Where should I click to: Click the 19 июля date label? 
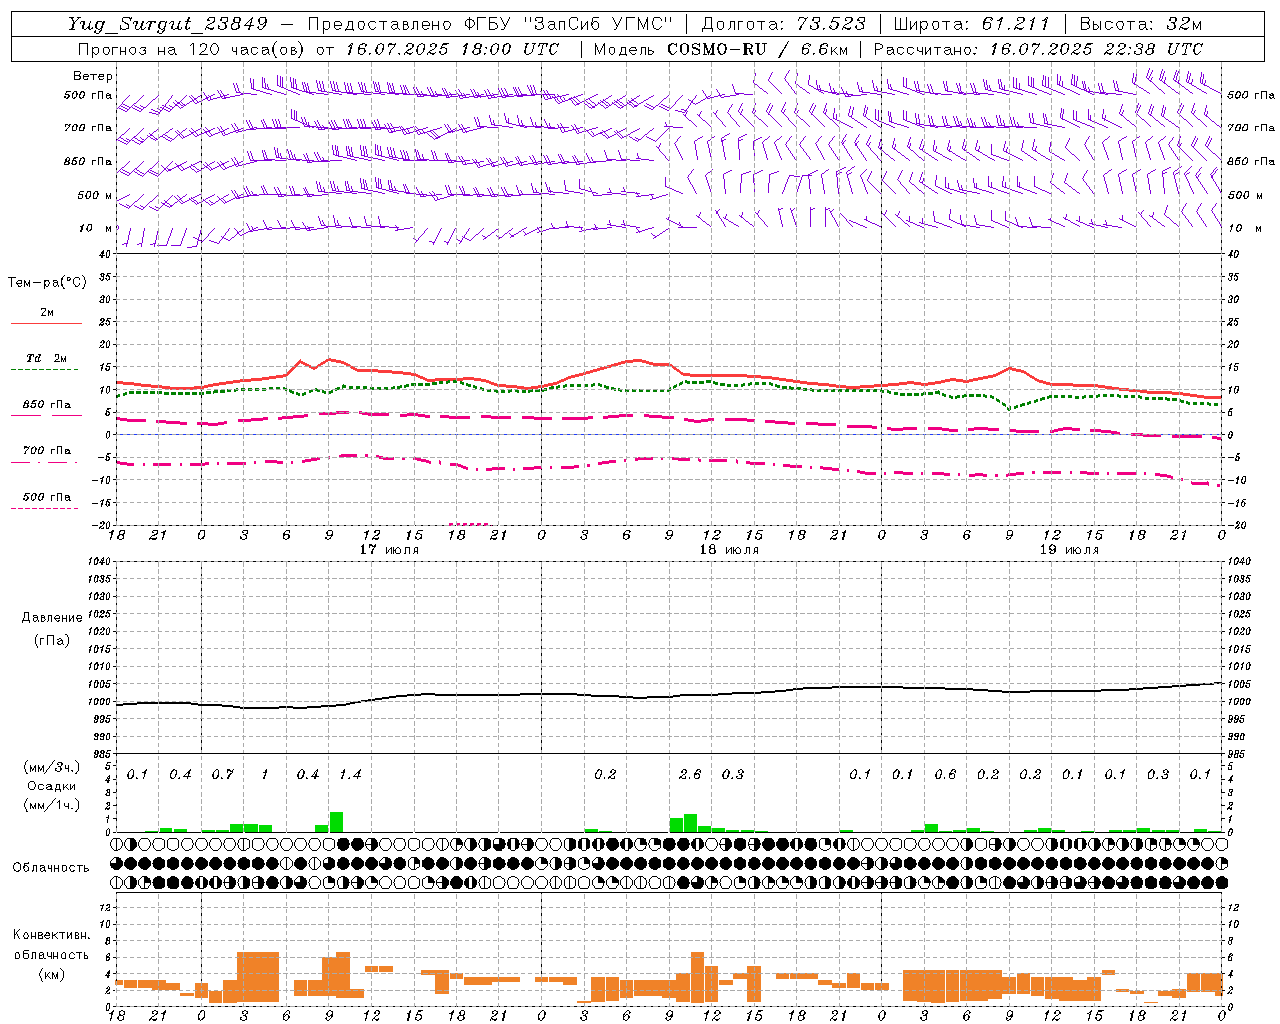click(x=1069, y=550)
